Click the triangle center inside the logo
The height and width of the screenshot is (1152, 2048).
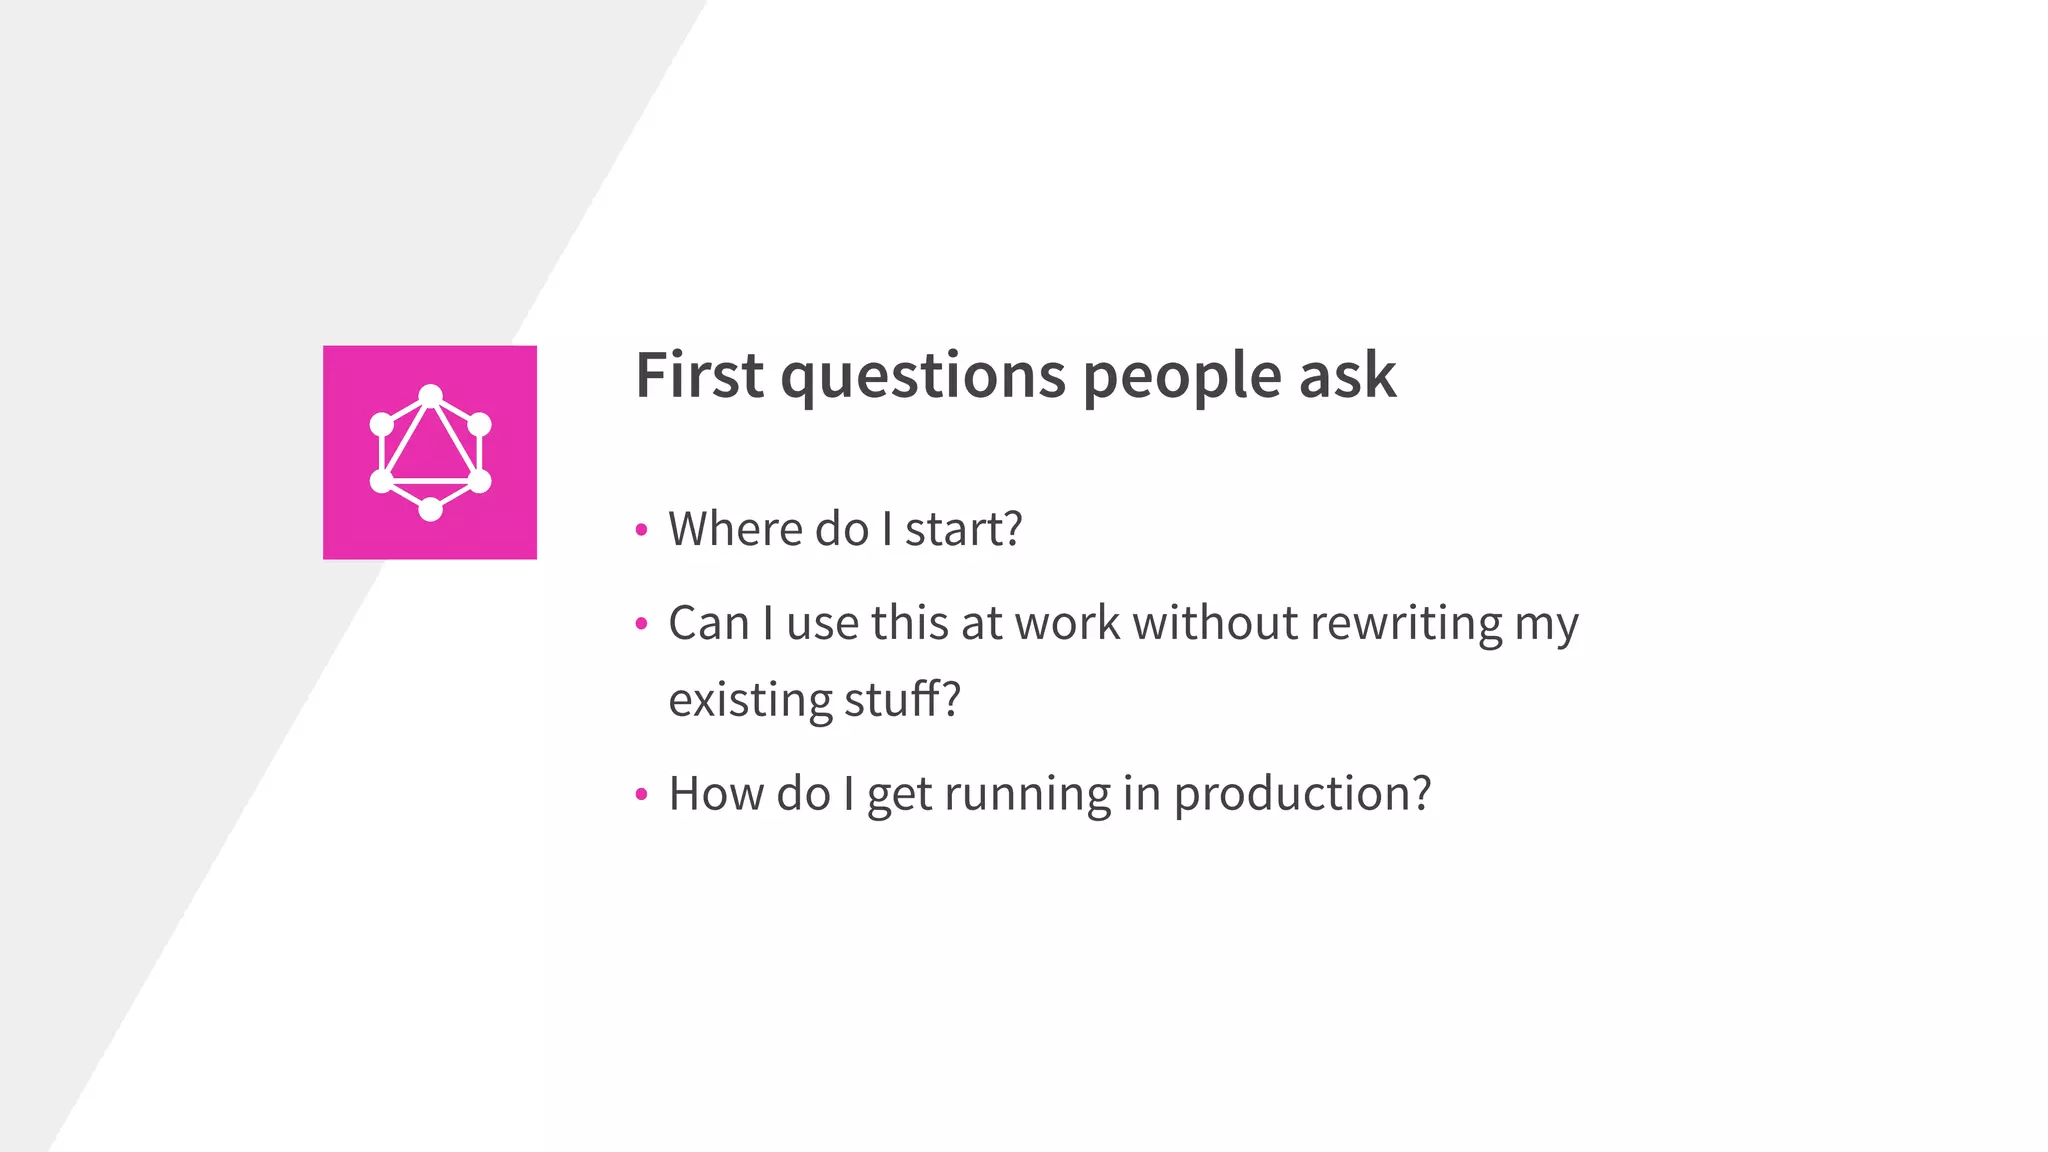click(x=430, y=450)
